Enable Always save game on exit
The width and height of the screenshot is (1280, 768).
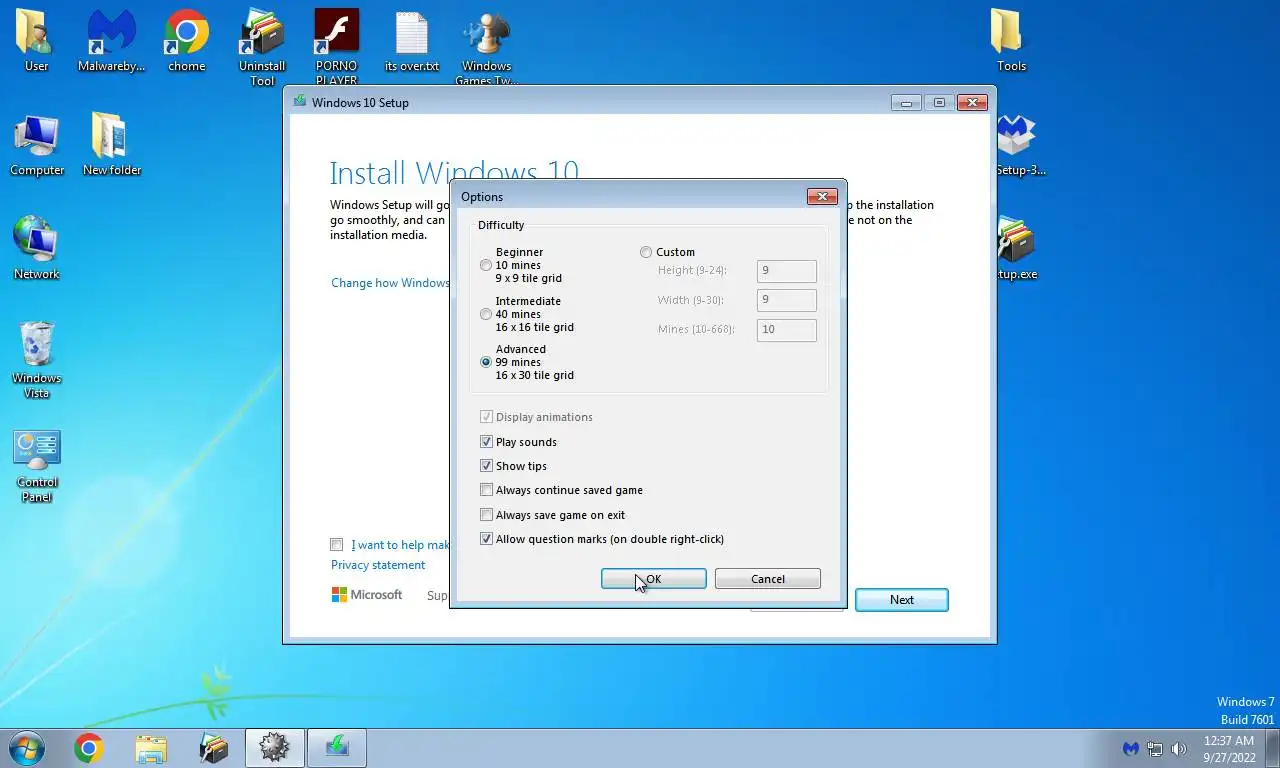(486, 515)
